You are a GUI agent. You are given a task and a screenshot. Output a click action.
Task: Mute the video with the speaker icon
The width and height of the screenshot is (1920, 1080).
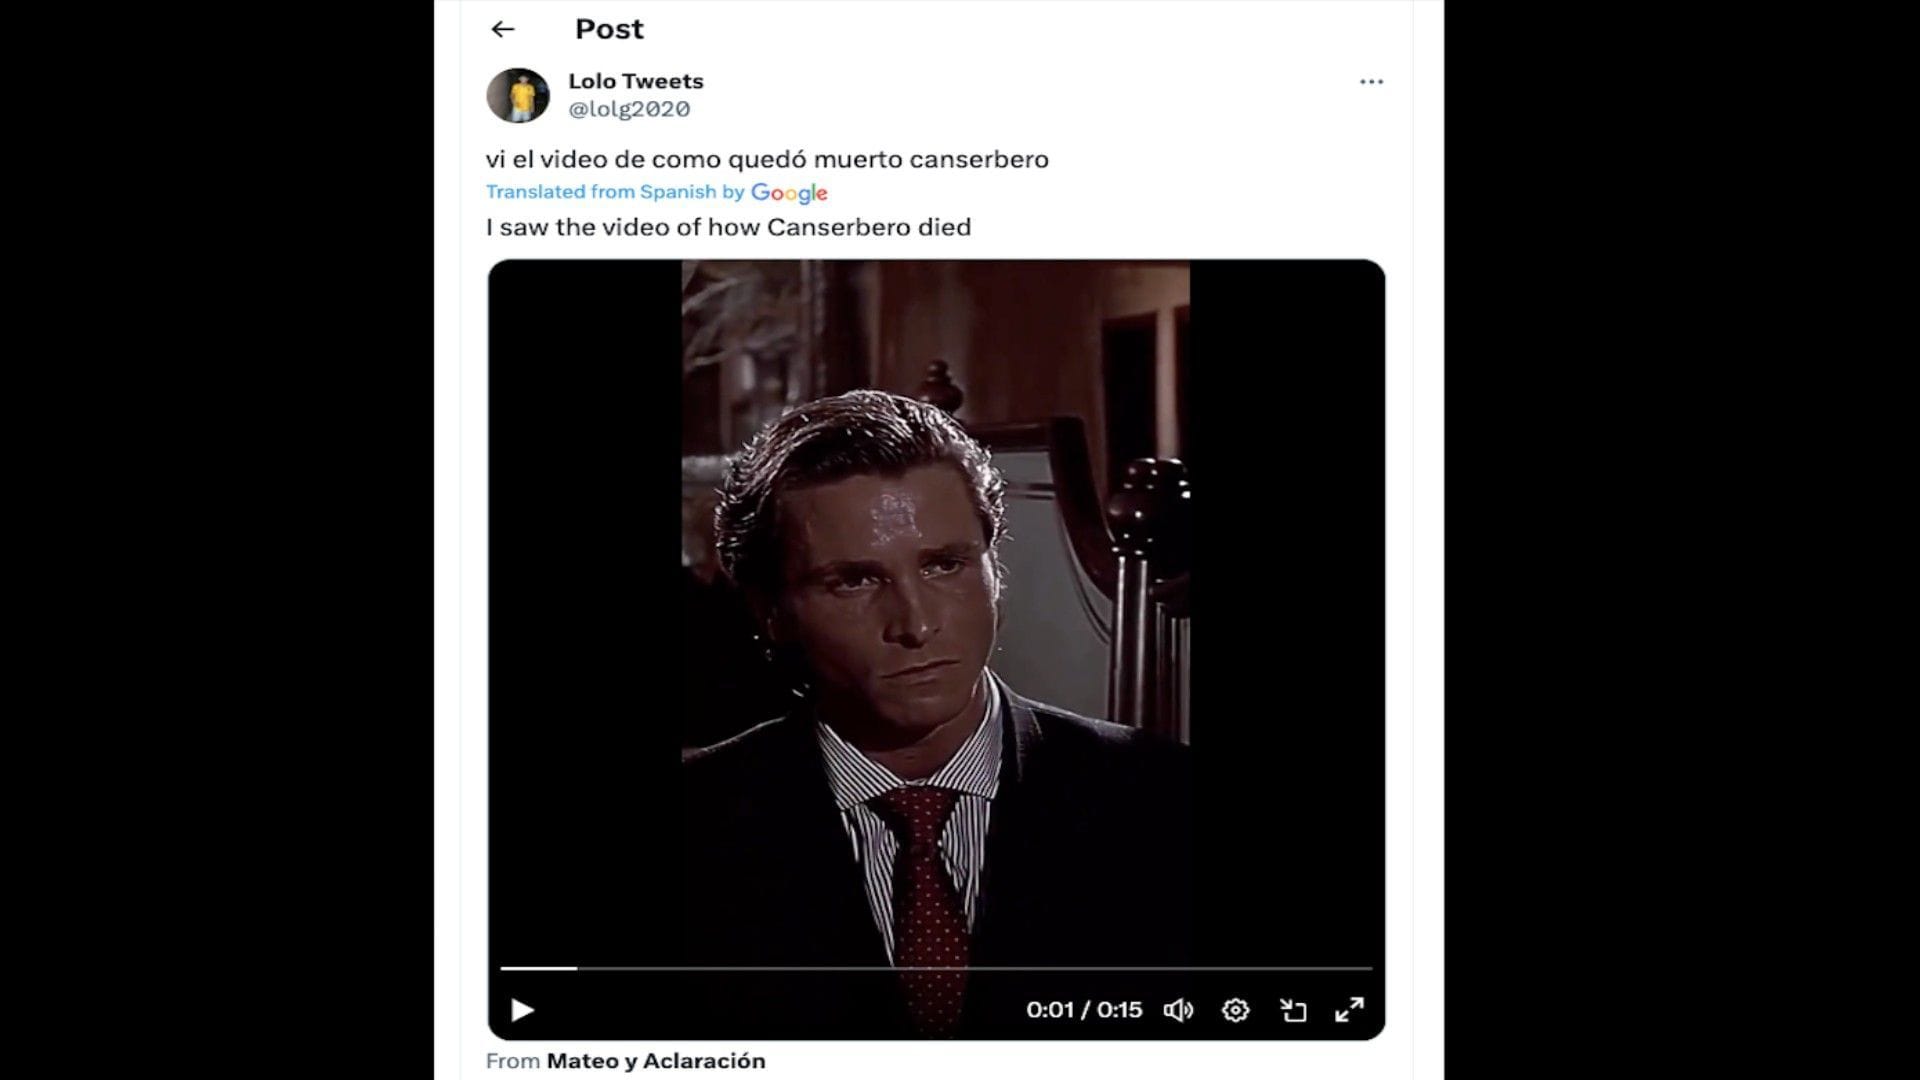tap(1178, 1010)
